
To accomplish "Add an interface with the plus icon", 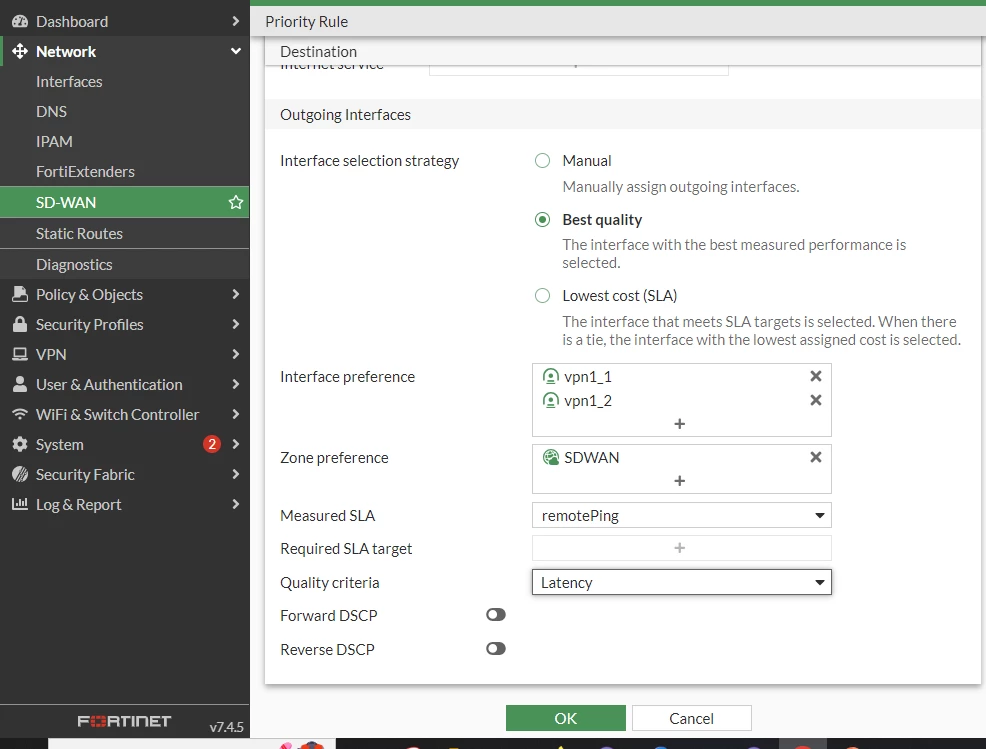I will pyautogui.click(x=679, y=424).
